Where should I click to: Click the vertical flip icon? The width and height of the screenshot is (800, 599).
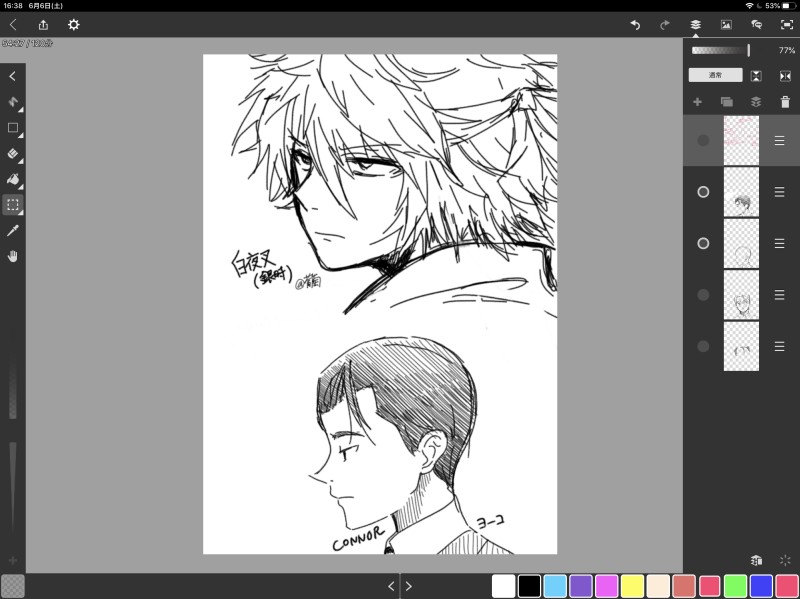pos(756,76)
